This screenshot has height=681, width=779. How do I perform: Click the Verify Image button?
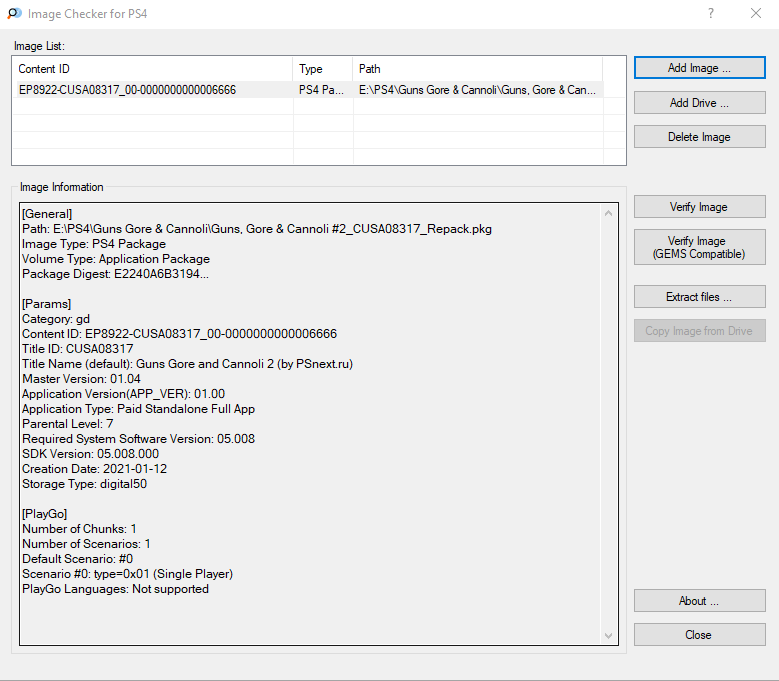coord(700,207)
